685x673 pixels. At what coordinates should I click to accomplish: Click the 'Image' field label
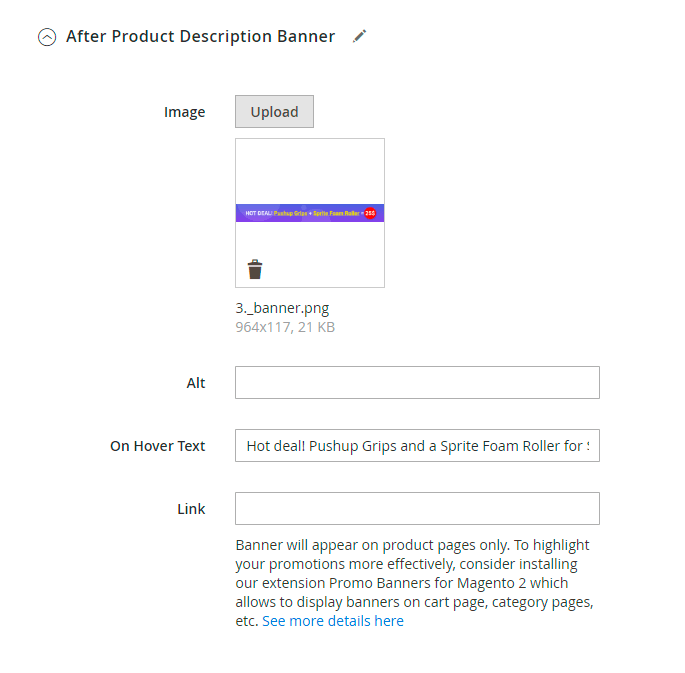click(185, 112)
